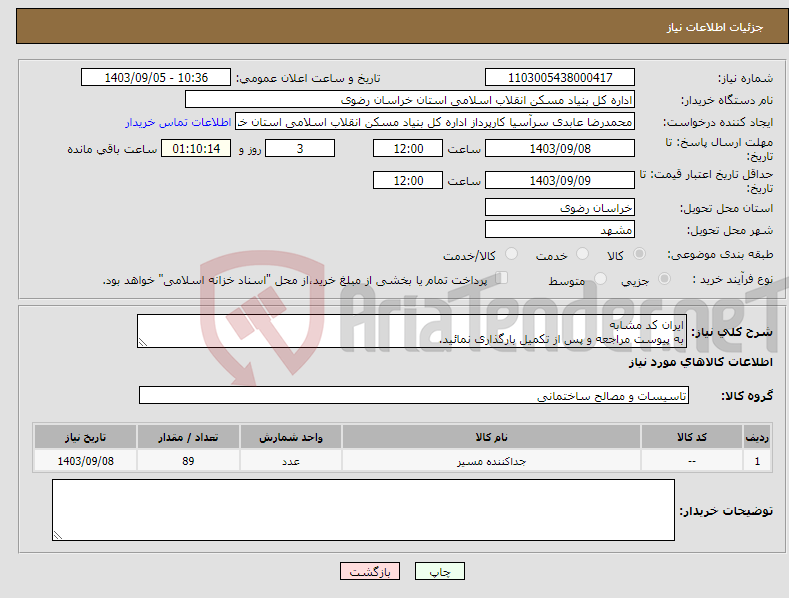This screenshot has width=789, height=598.
Task: Click the price validity date 1403/09/09 field
Action: (560, 180)
